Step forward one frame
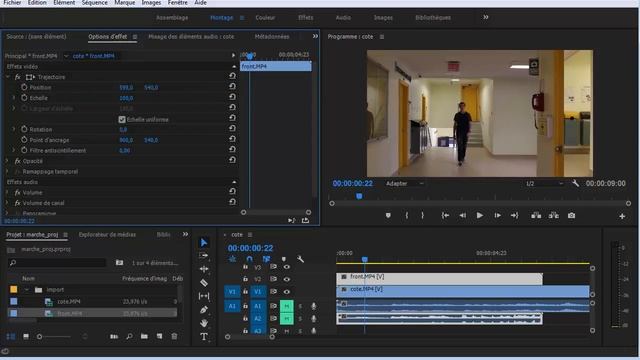 (497, 216)
